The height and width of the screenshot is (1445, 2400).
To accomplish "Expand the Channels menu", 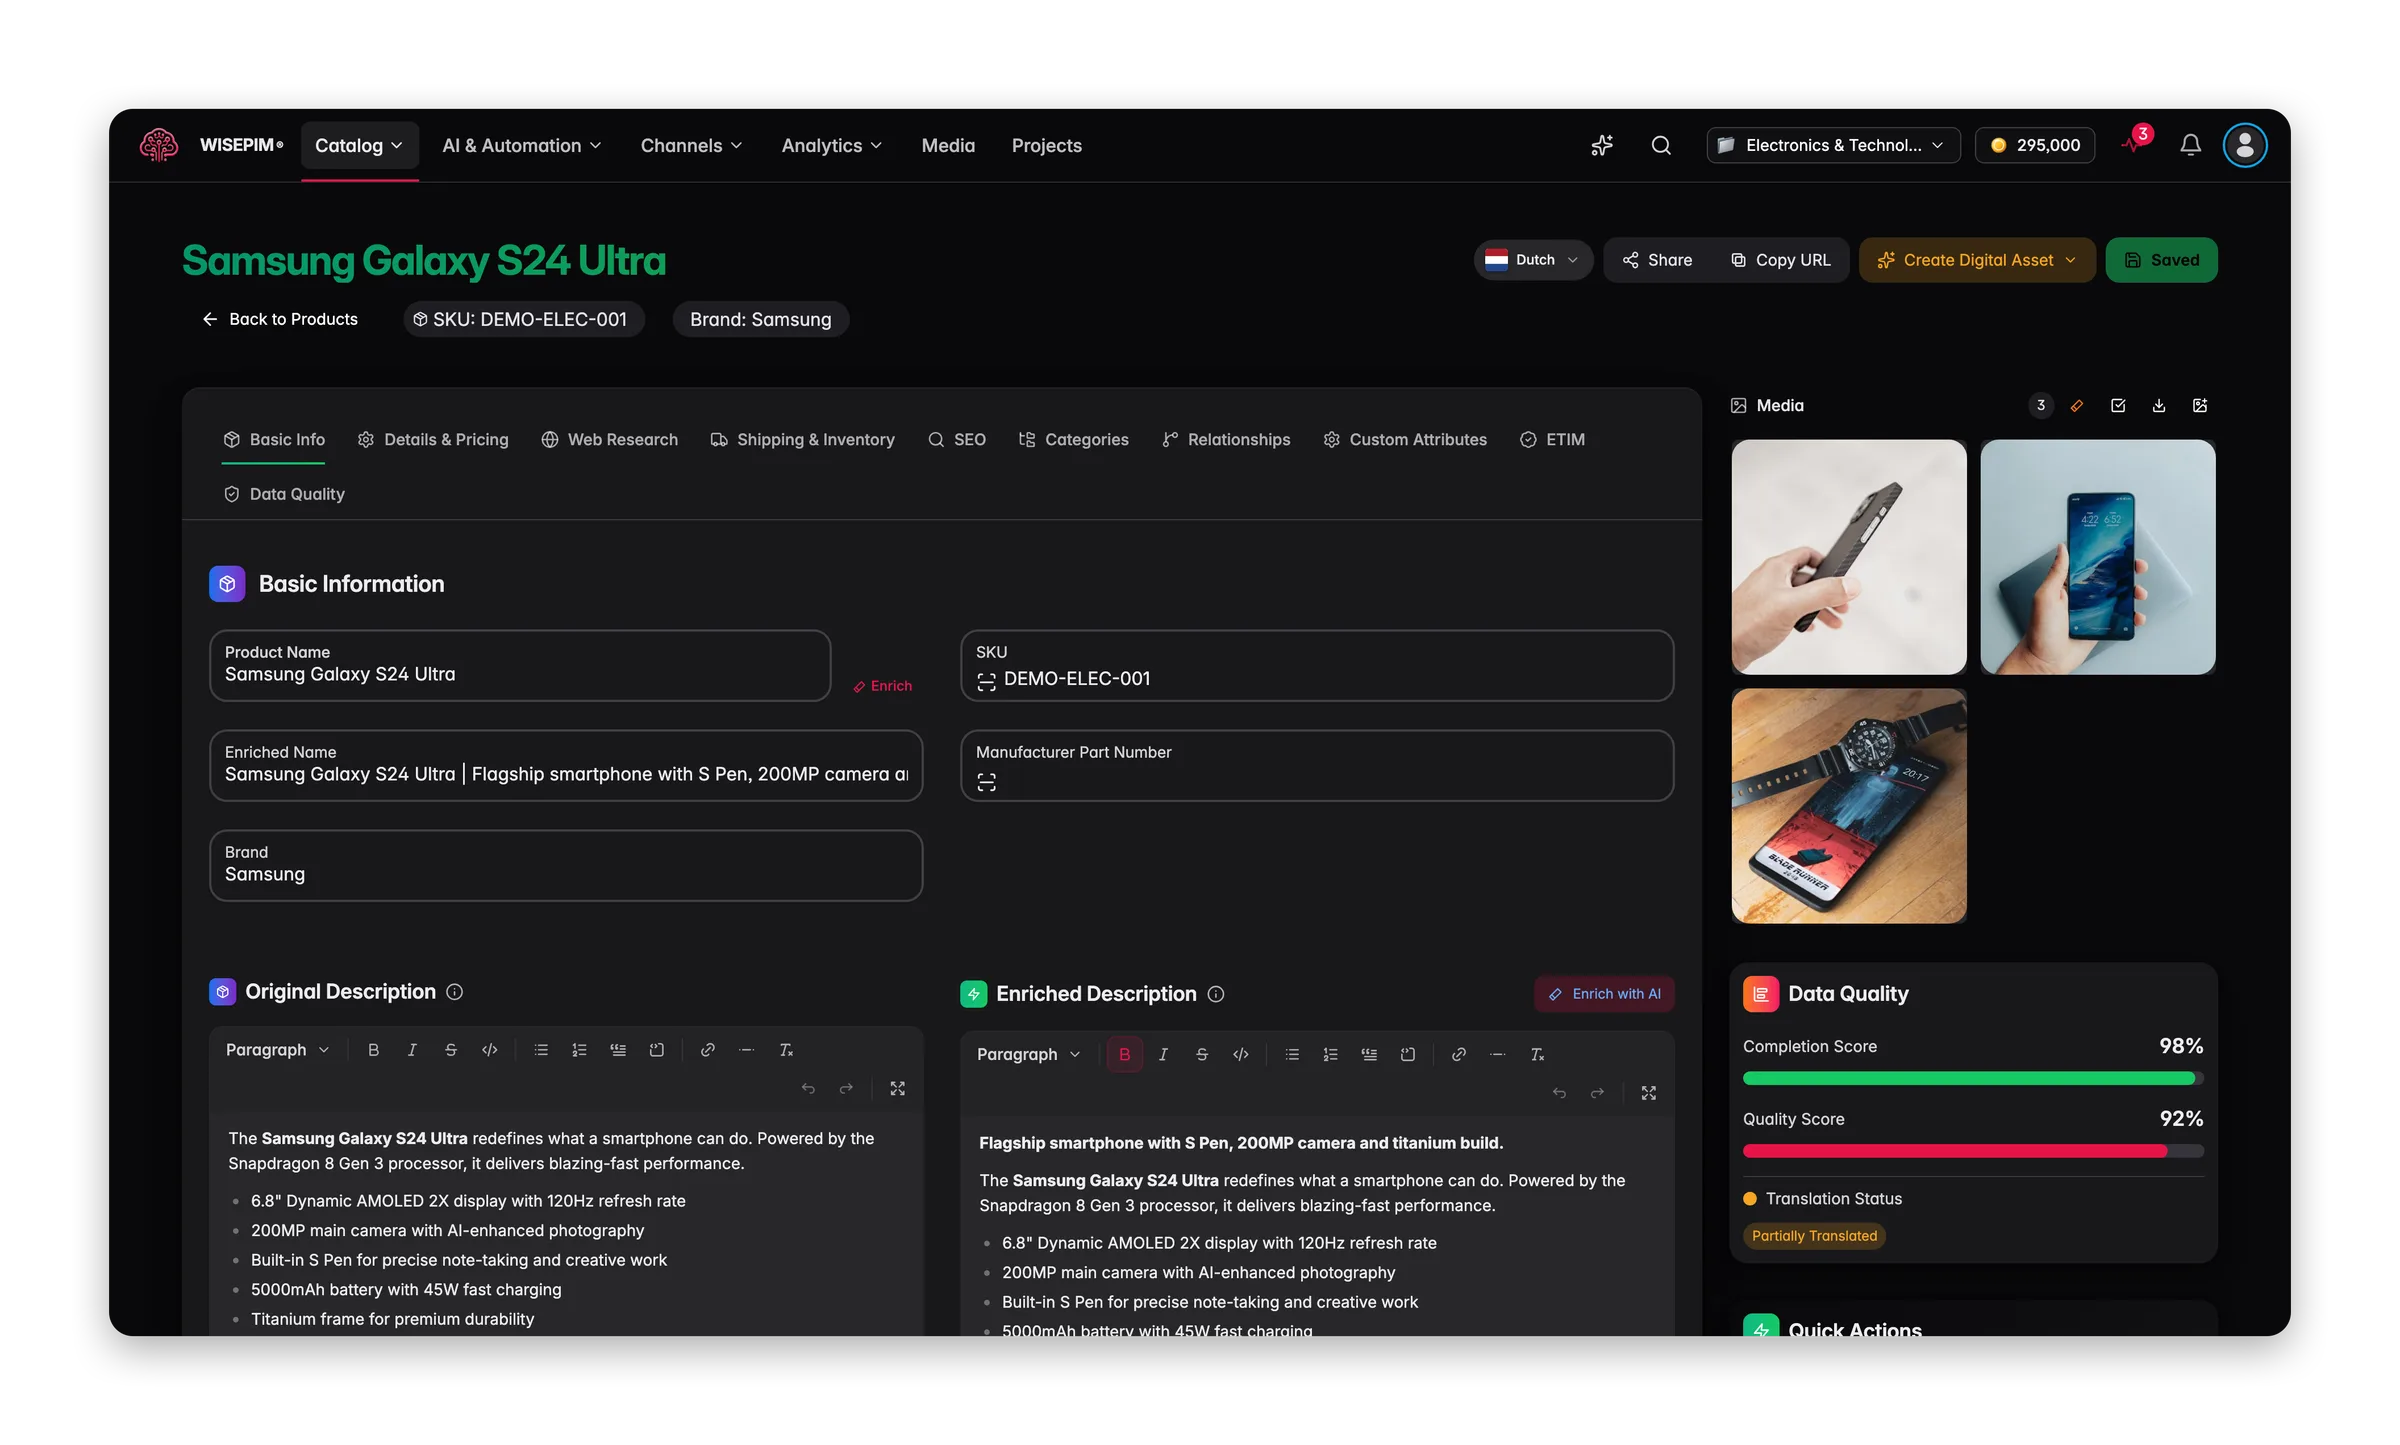I will point(691,146).
